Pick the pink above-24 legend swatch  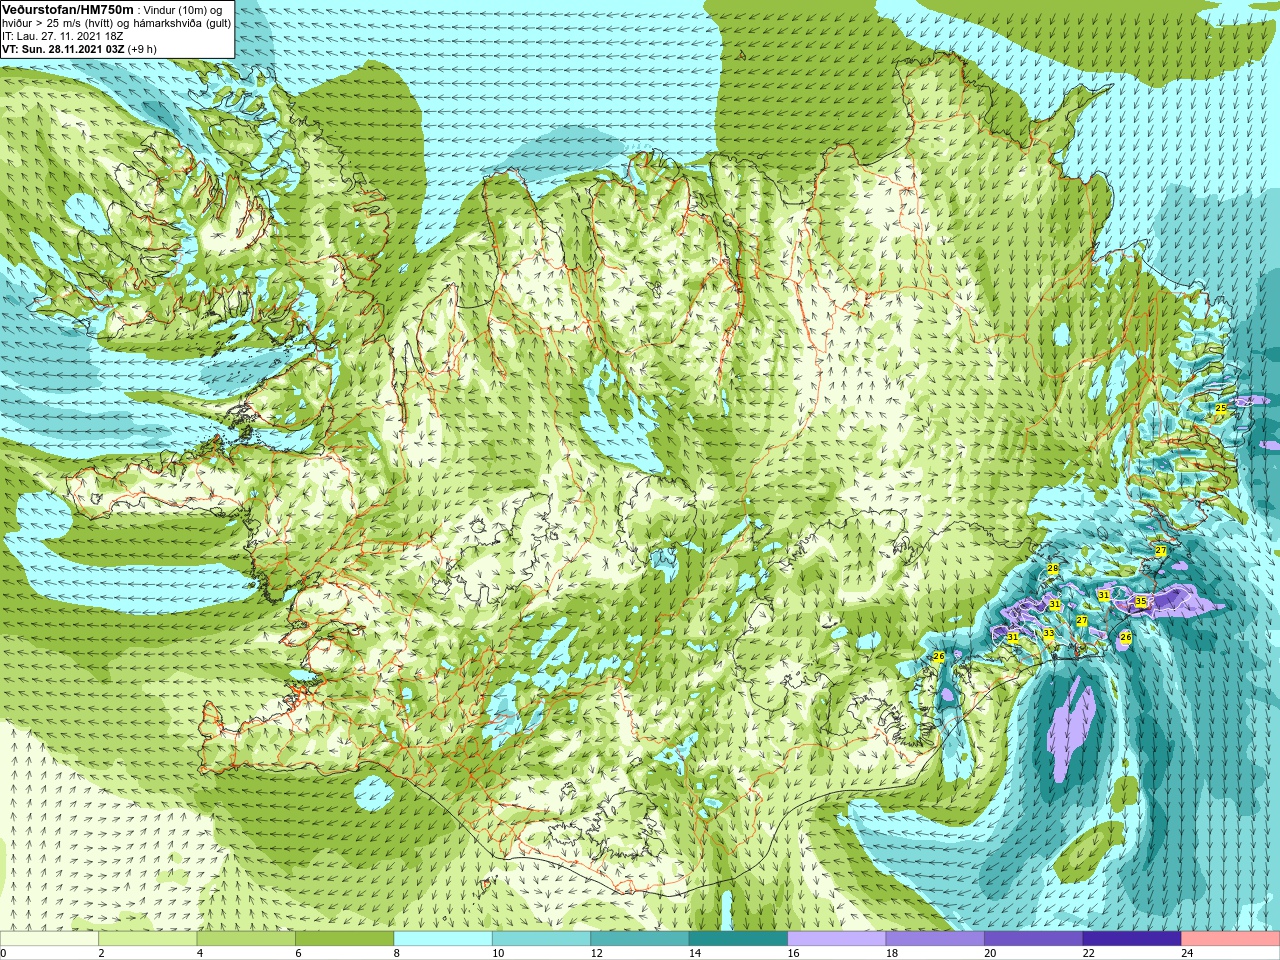(1231, 939)
